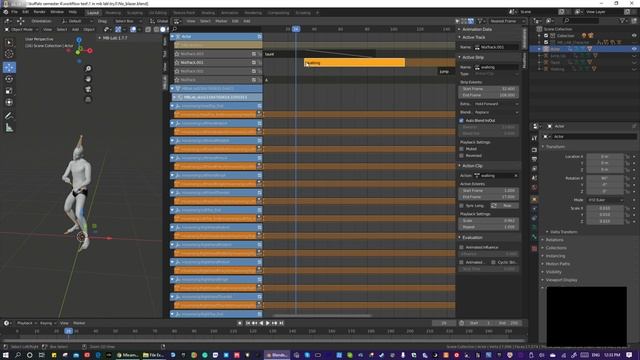Open the Object Mode dropdown

coord(22,29)
